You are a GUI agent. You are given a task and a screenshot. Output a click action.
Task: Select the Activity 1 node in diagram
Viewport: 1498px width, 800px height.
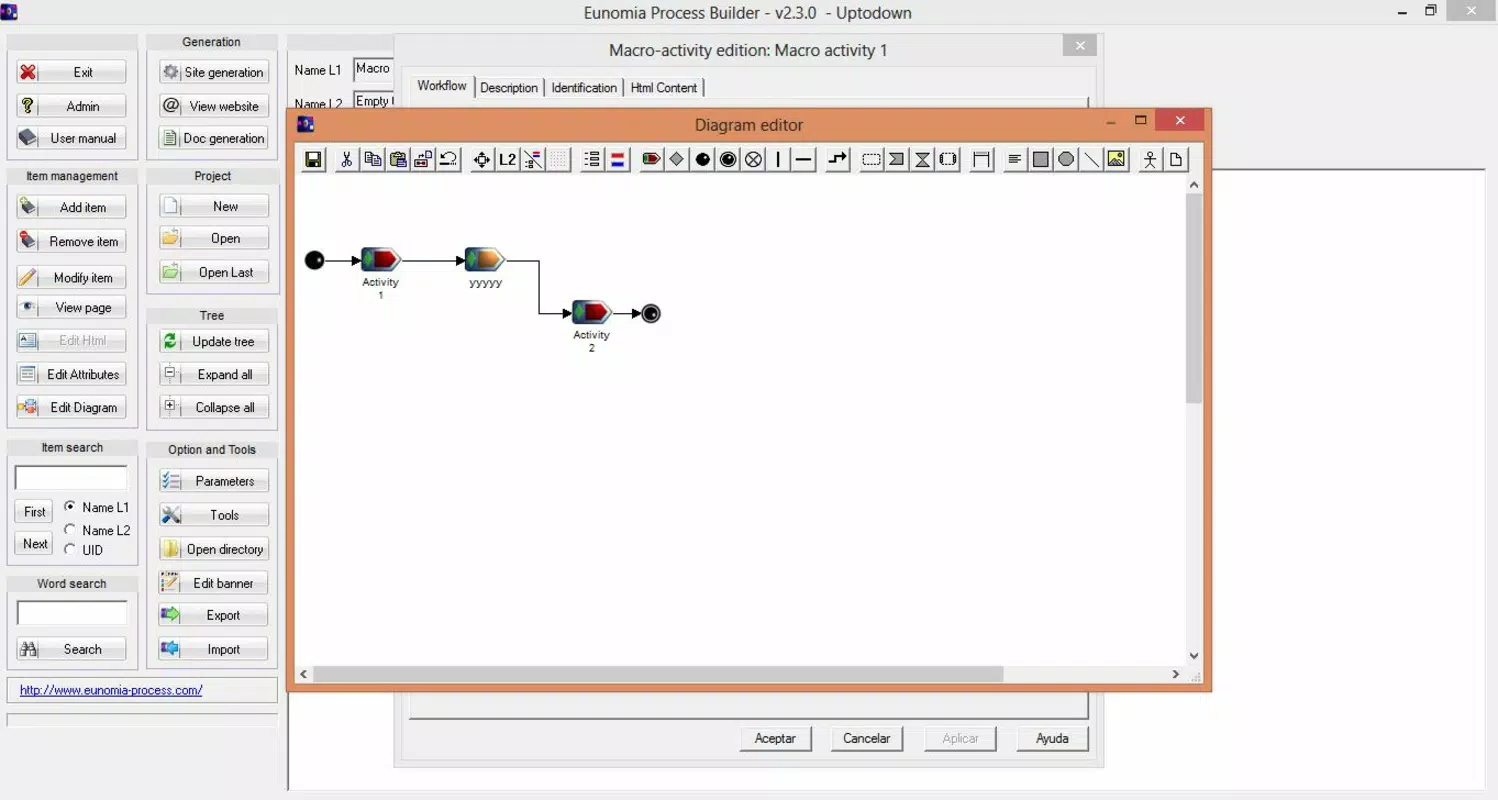click(x=381, y=261)
